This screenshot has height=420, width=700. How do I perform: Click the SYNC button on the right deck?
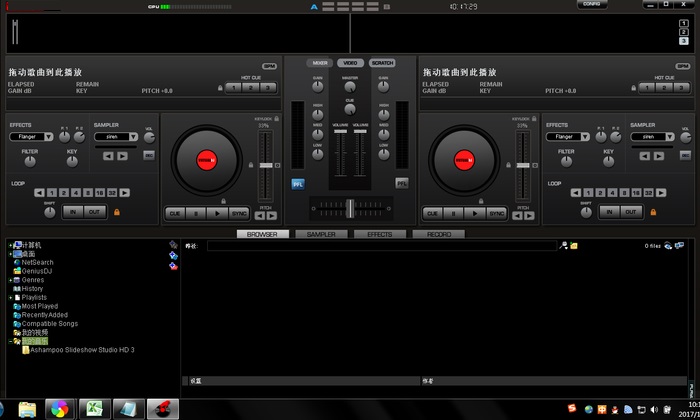[497, 213]
